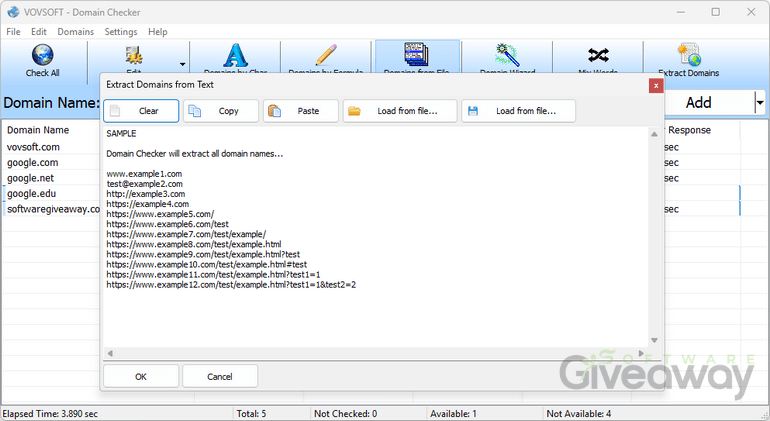Click the text area's vertical scrollbar down arrow
Image resolution: width=770 pixels, height=421 pixels.
655,341
